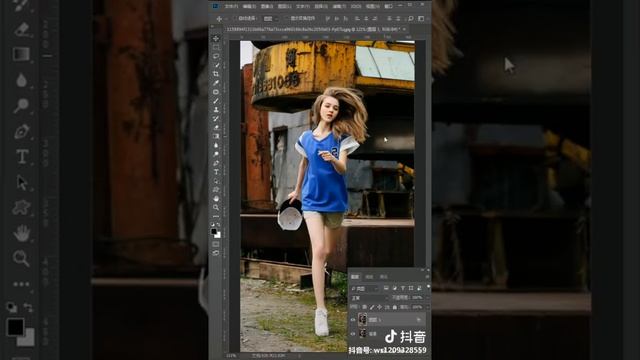This screenshot has height=360, width=640.
Task: Click the background color swatch
Action: click(x=218, y=235)
